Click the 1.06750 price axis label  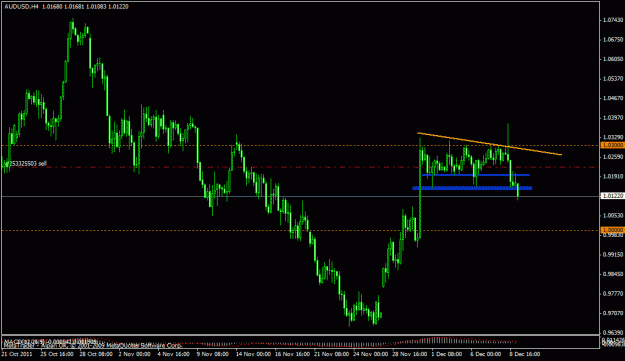point(613,39)
